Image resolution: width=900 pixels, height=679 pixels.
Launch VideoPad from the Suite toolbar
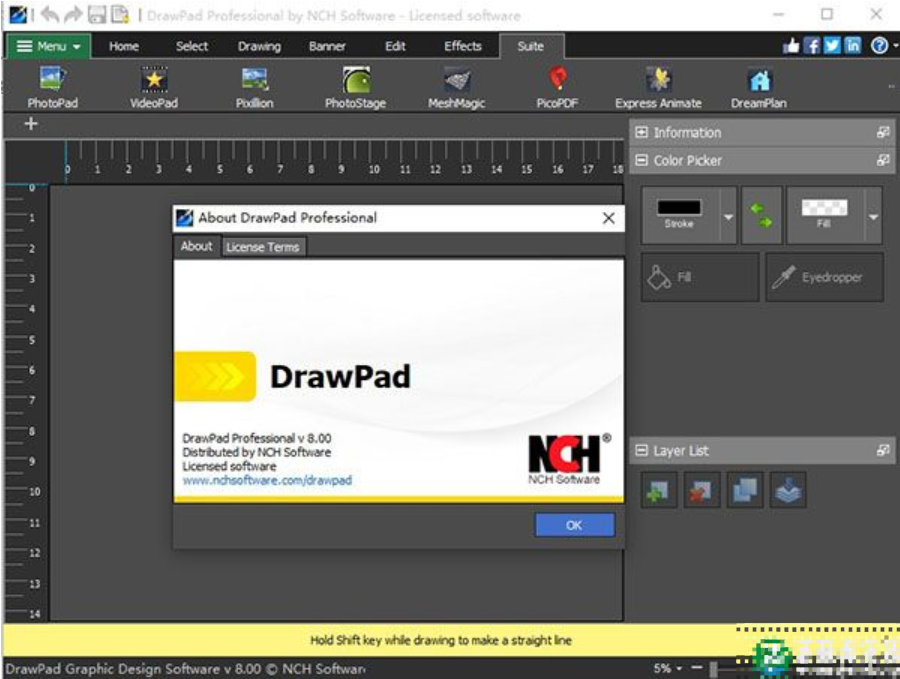point(154,88)
